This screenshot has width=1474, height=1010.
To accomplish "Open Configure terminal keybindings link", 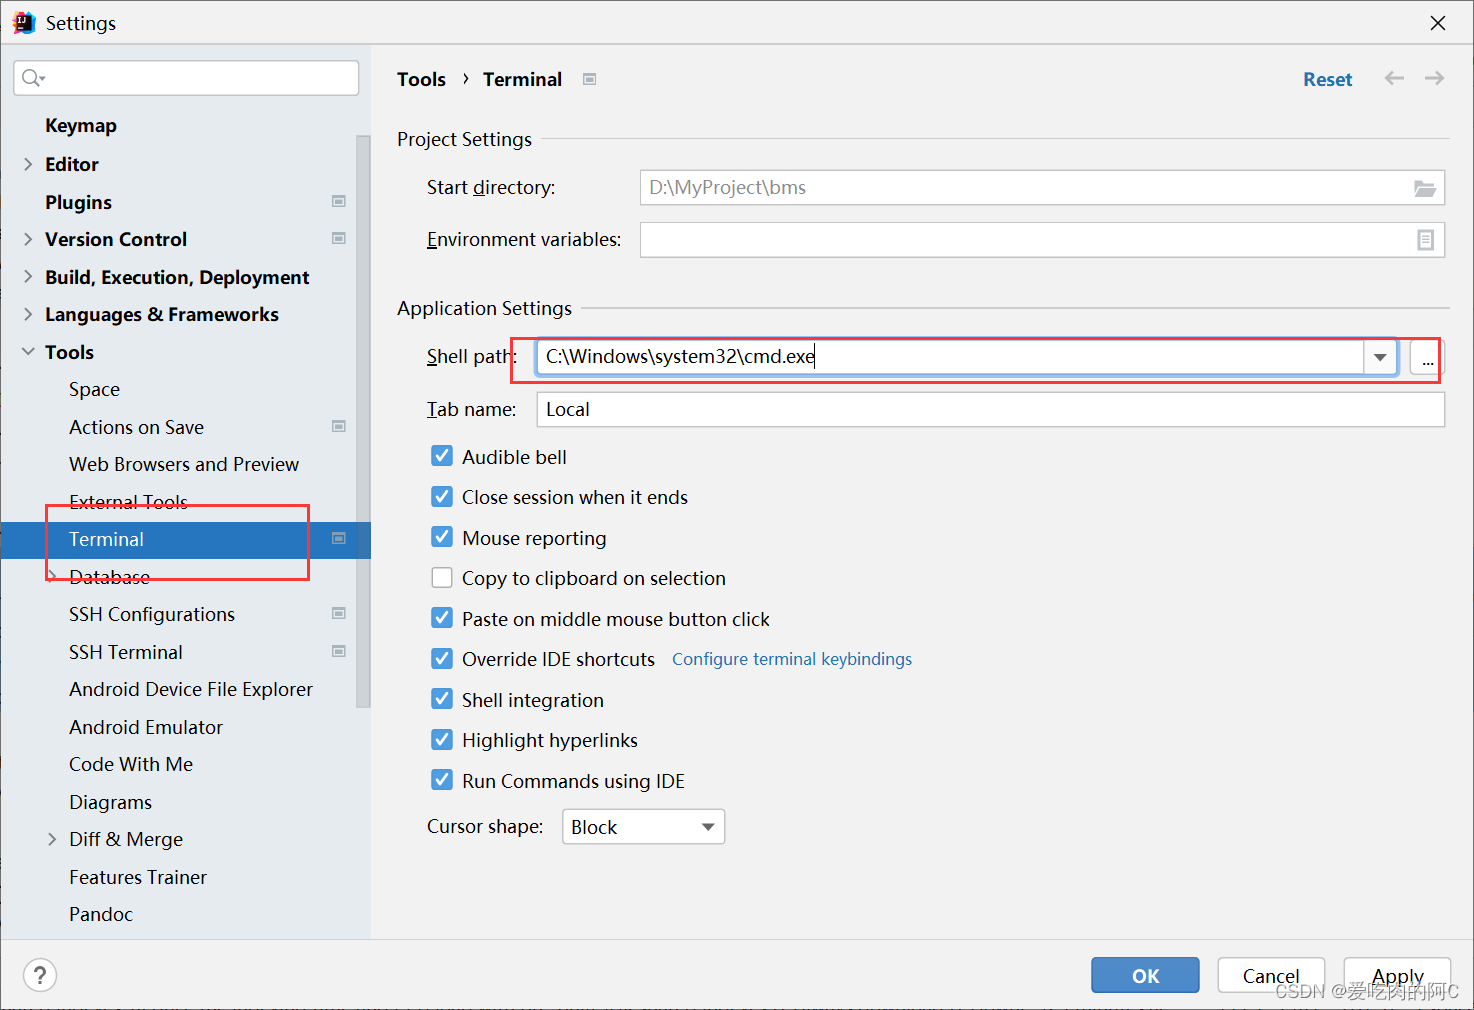I will [x=792, y=659].
